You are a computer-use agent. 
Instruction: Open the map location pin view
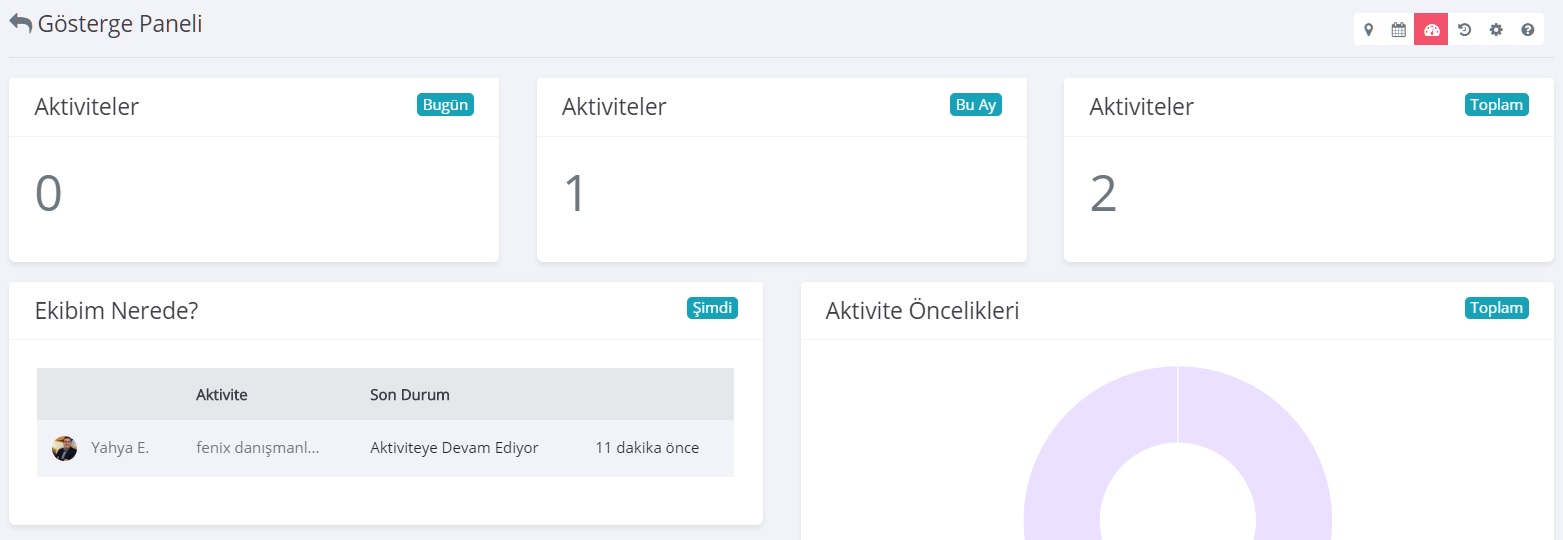coord(1368,30)
